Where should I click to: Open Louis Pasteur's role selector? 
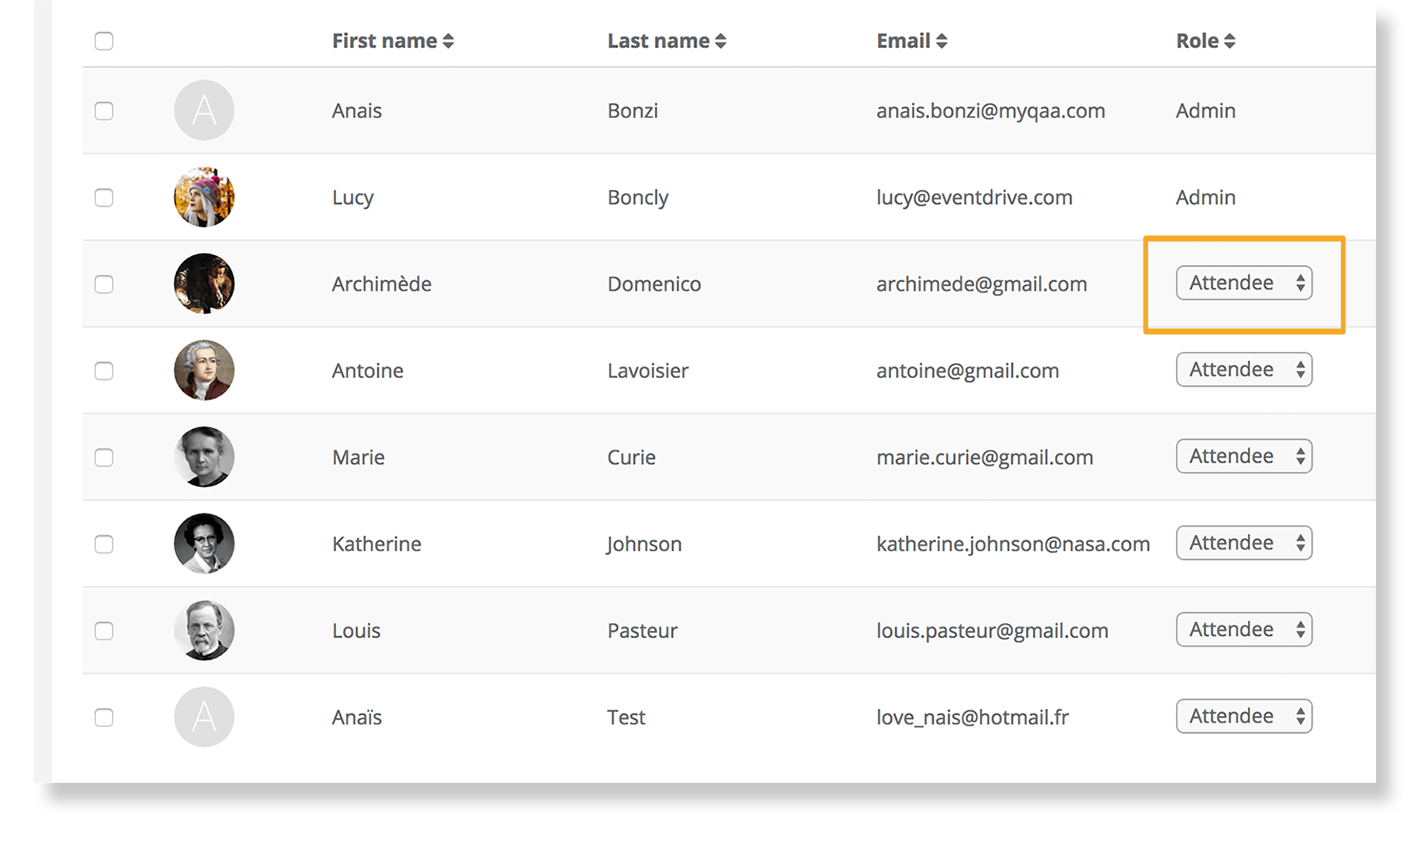pos(1244,630)
